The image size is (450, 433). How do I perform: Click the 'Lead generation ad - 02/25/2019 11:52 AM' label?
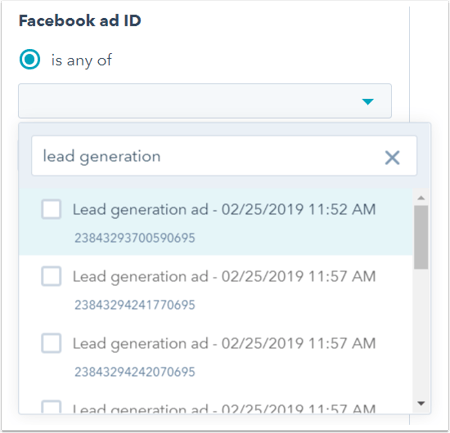tap(224, 210)
